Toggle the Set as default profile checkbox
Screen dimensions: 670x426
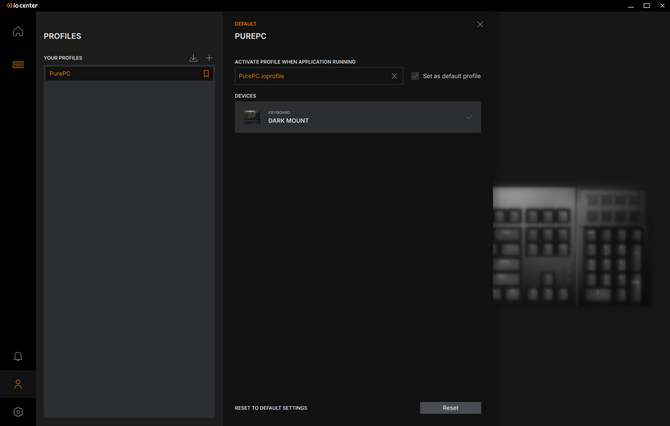pyautogui.click(x=415, y=76)
